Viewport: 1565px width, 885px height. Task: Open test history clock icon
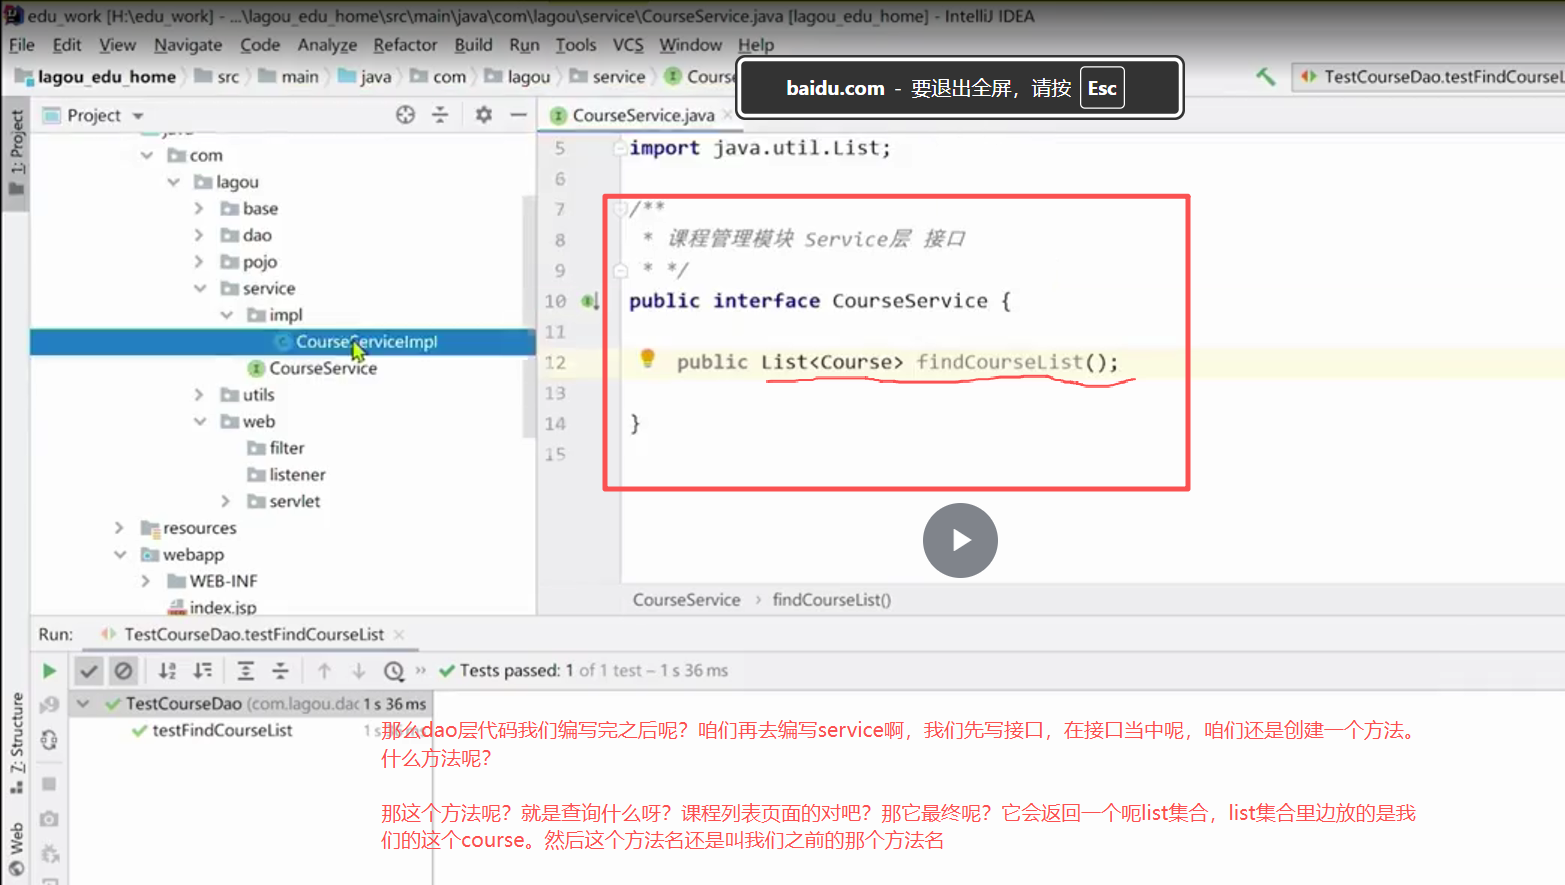[394, 671]
